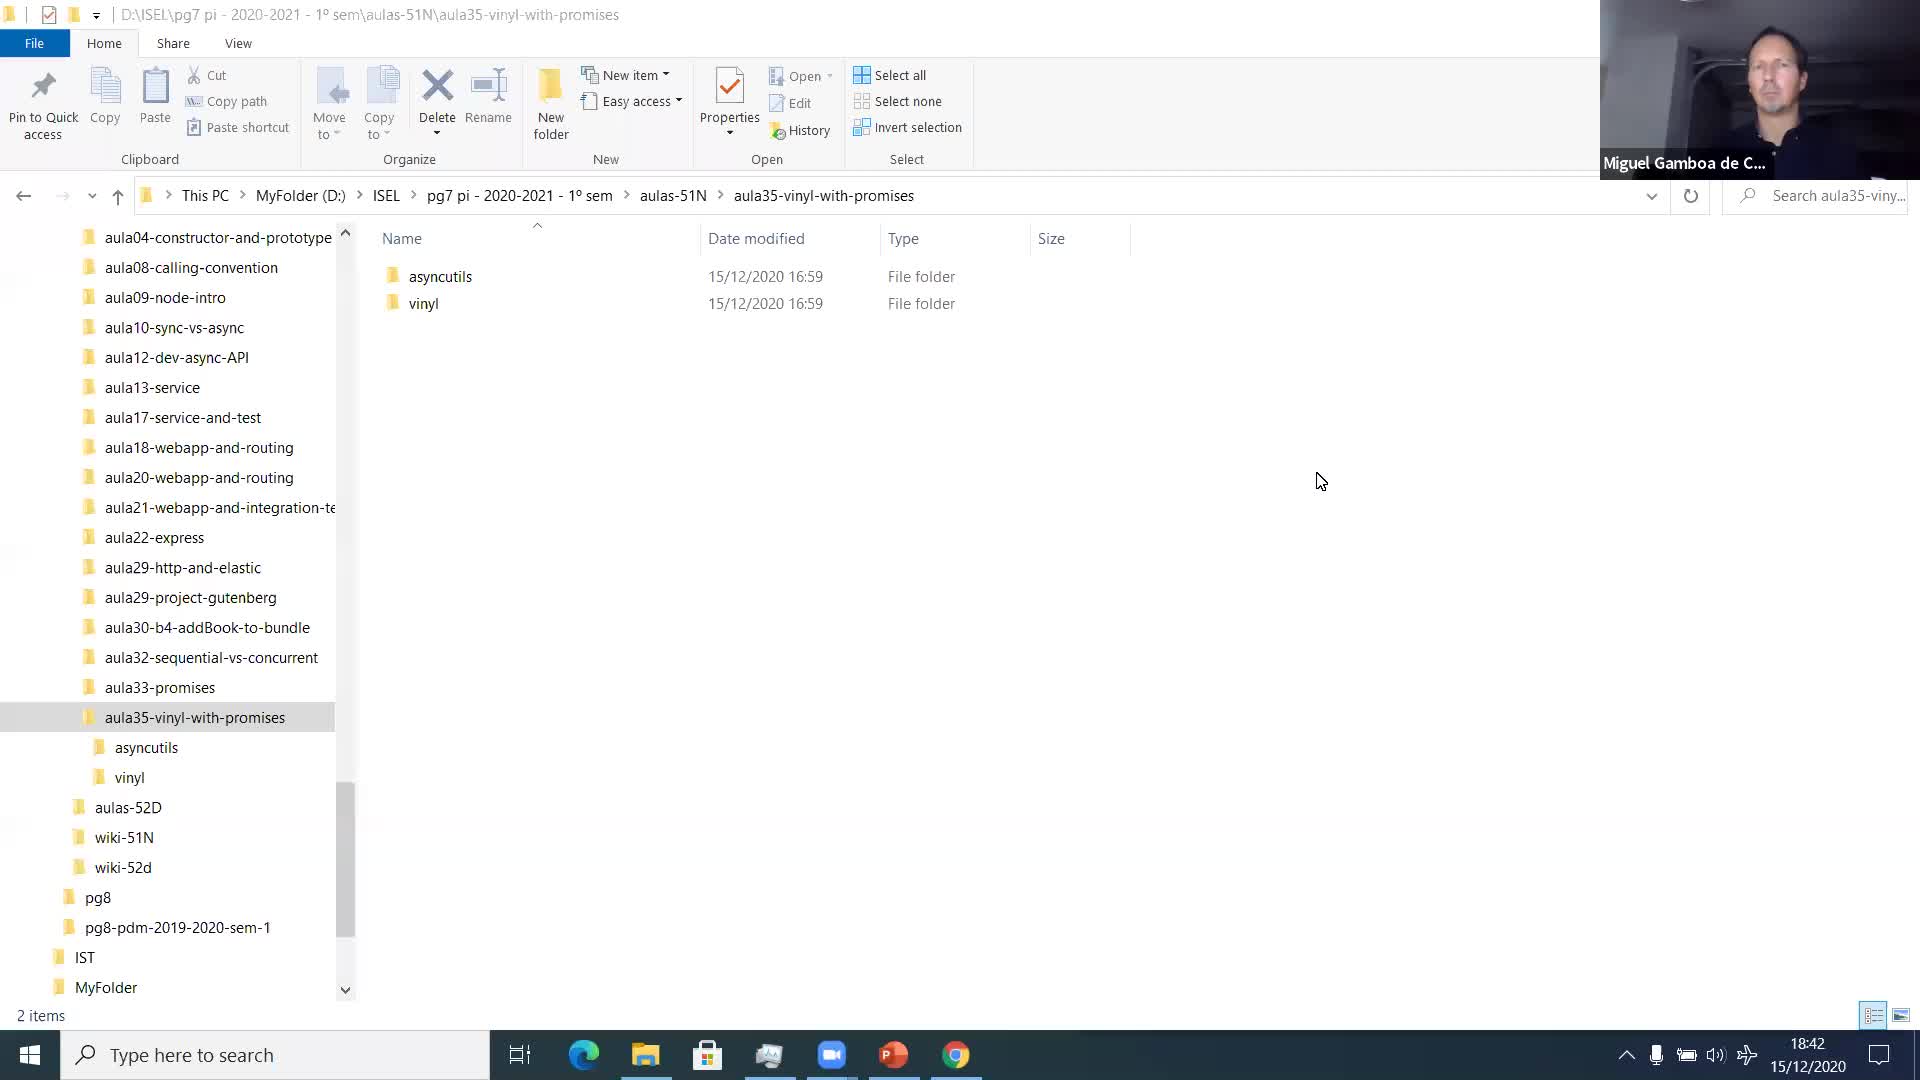Toggle sort order on Name column
This screenshot has height=1080, width=1920.
click(401, 238)
